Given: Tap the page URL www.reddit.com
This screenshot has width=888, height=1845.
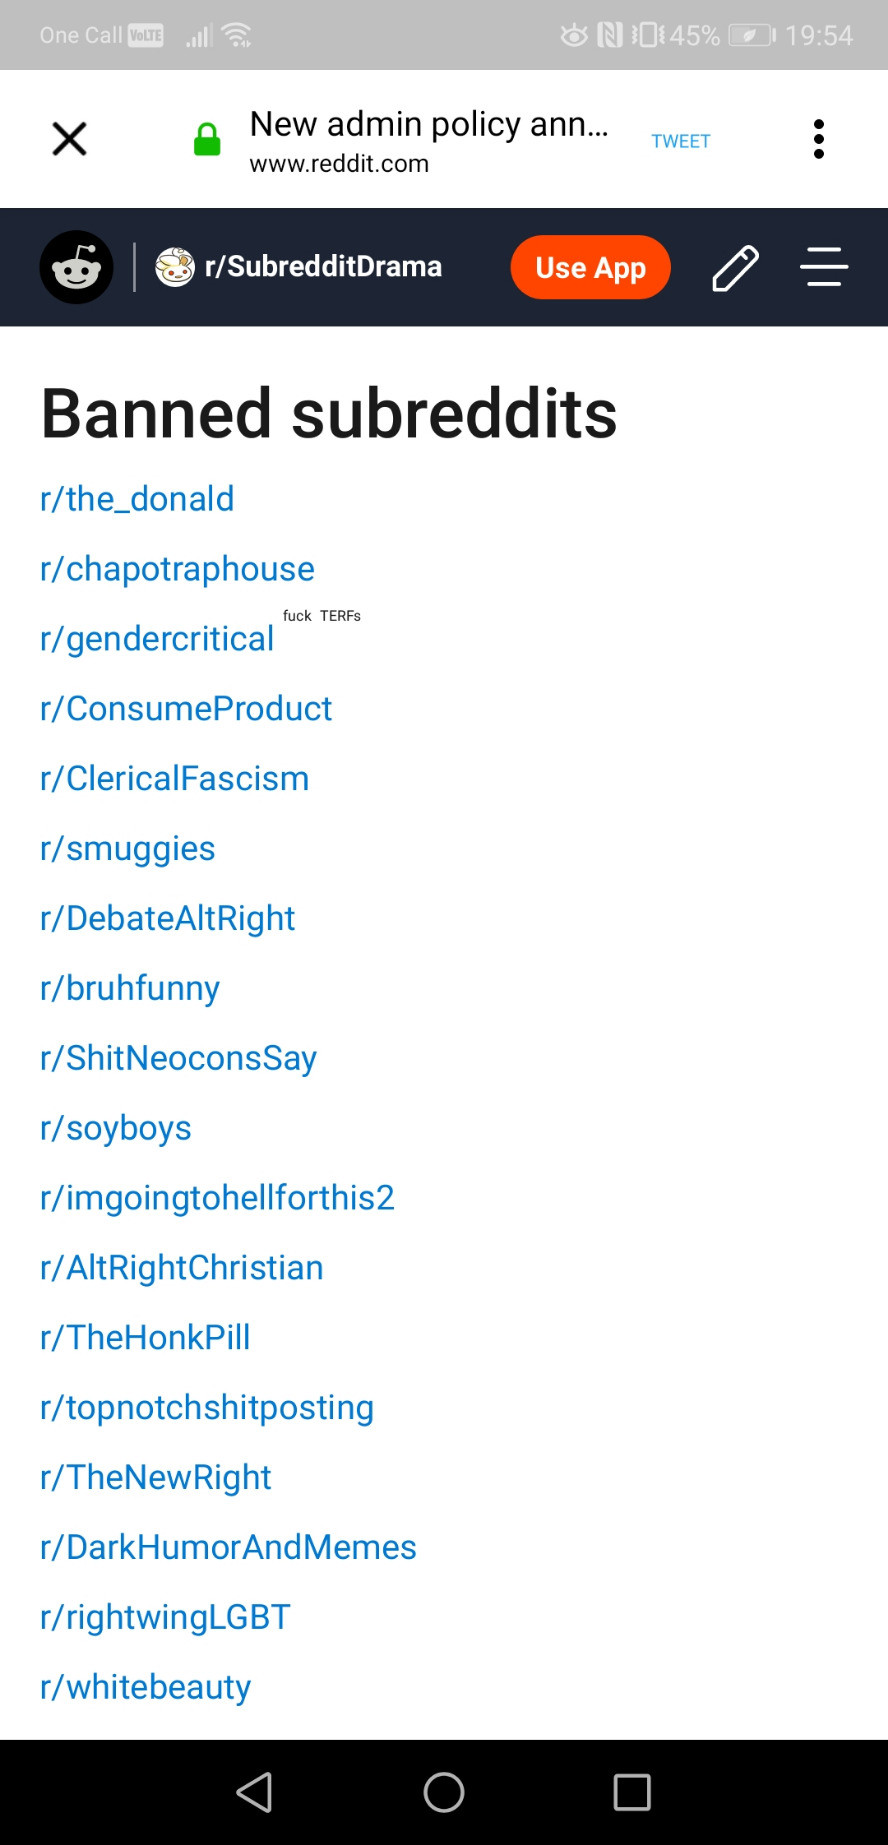Looking at the screenshot, I should click(339, 164).
